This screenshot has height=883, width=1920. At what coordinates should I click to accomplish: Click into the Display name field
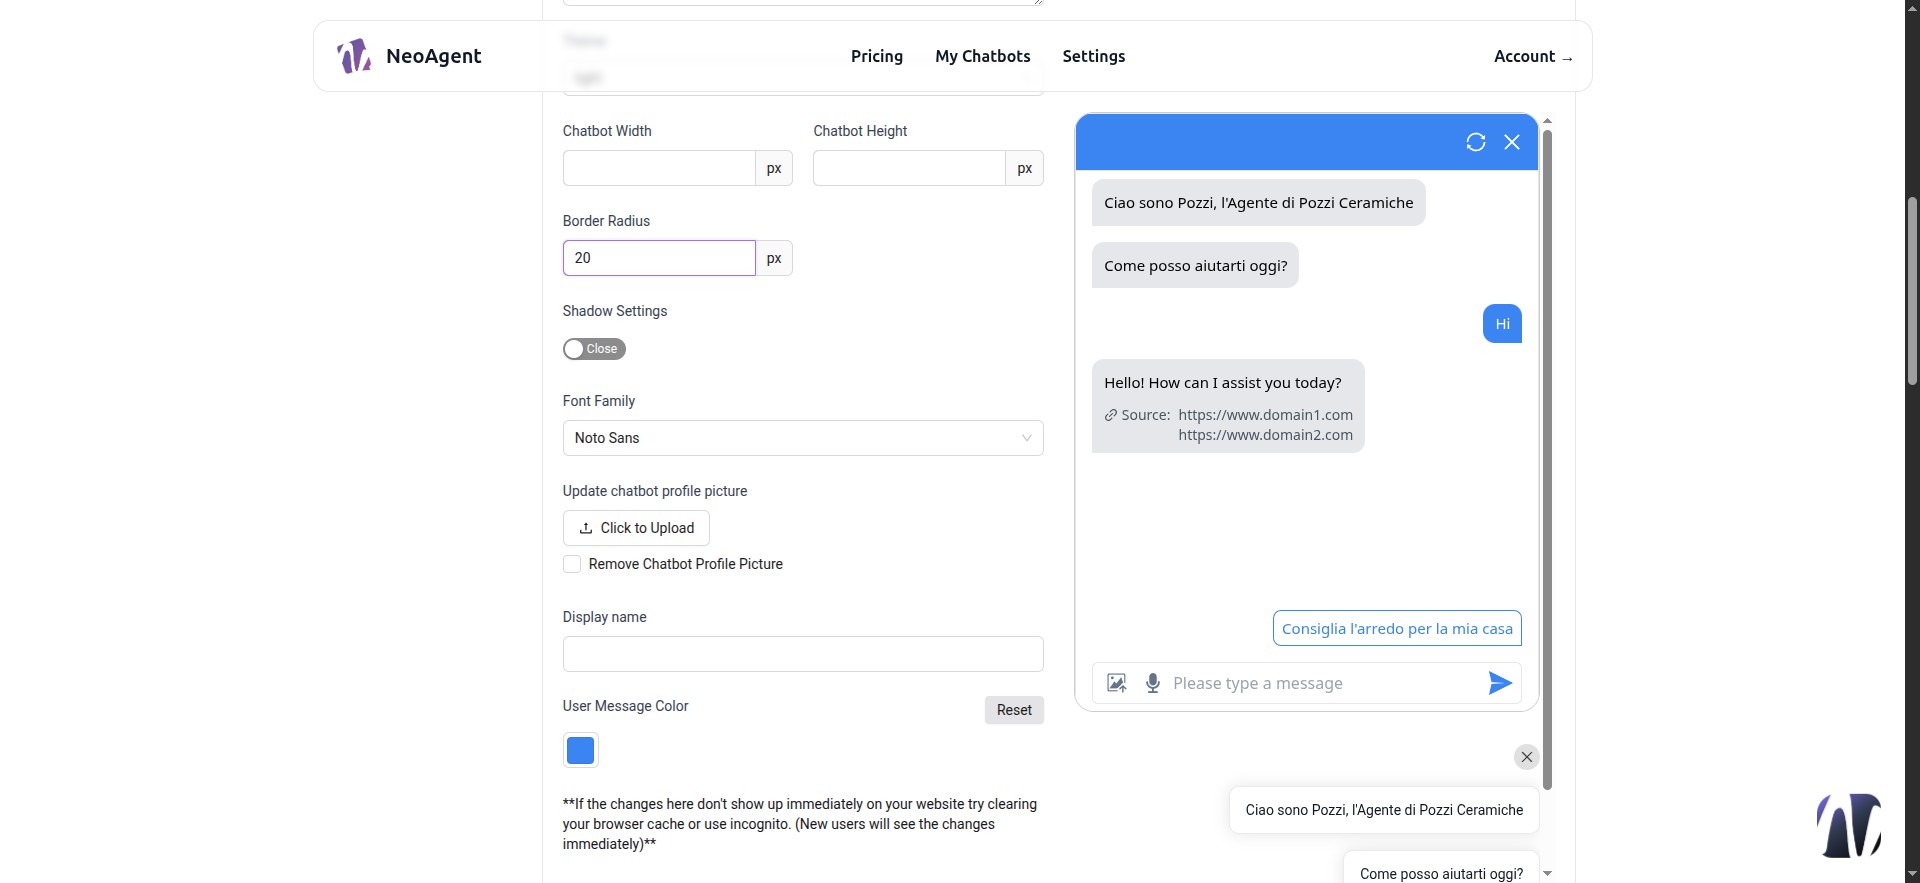tap(803, 654)
